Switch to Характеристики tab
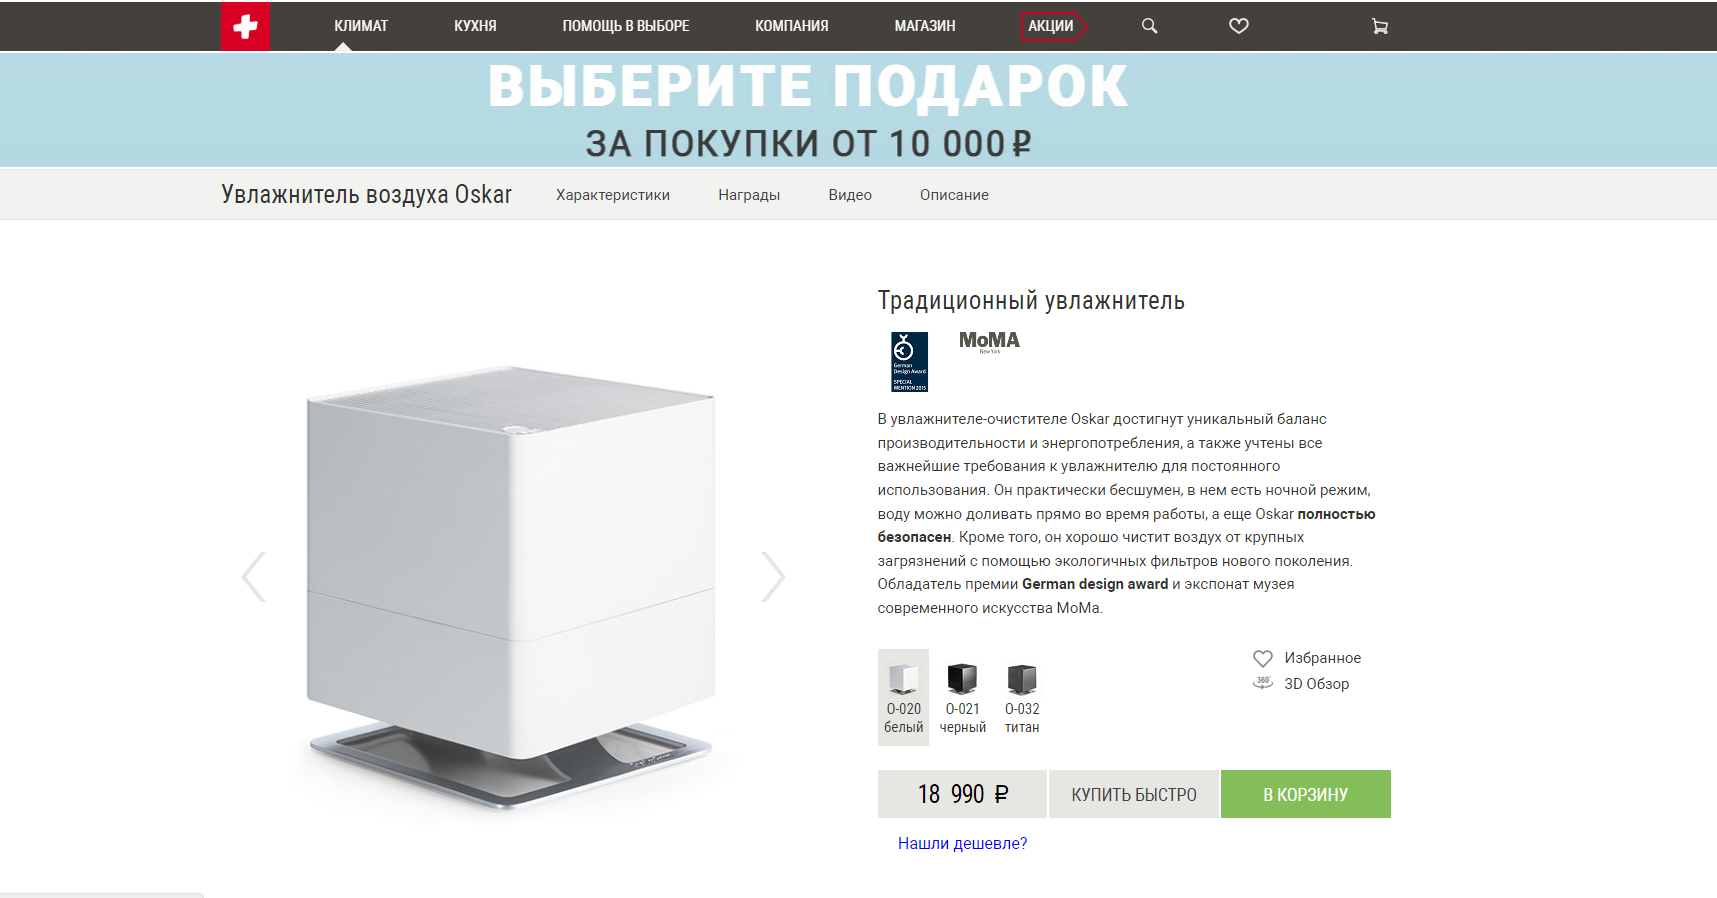This screenshot has width=1717, height=898. (613, 195)
